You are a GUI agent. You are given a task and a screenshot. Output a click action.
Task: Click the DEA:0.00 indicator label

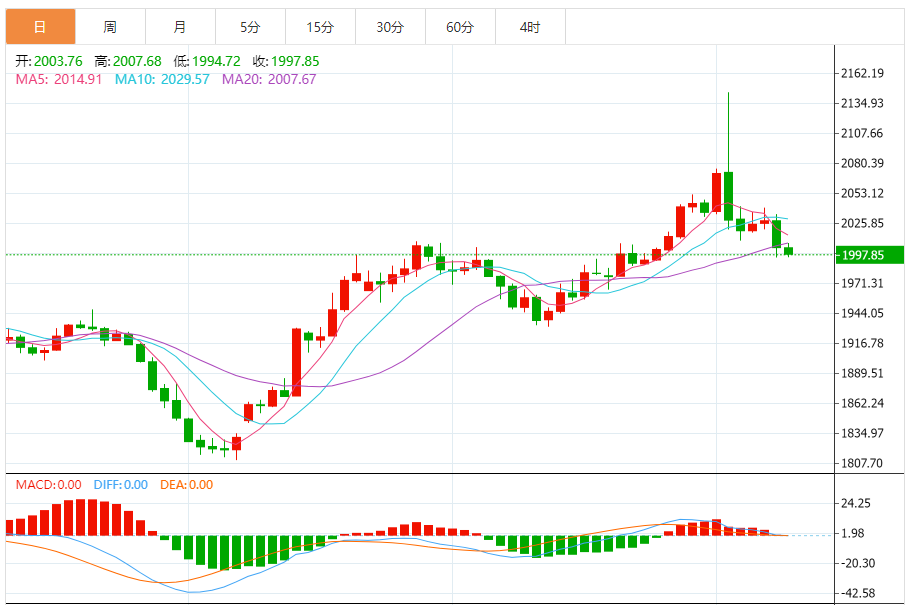tap(186, 485)
